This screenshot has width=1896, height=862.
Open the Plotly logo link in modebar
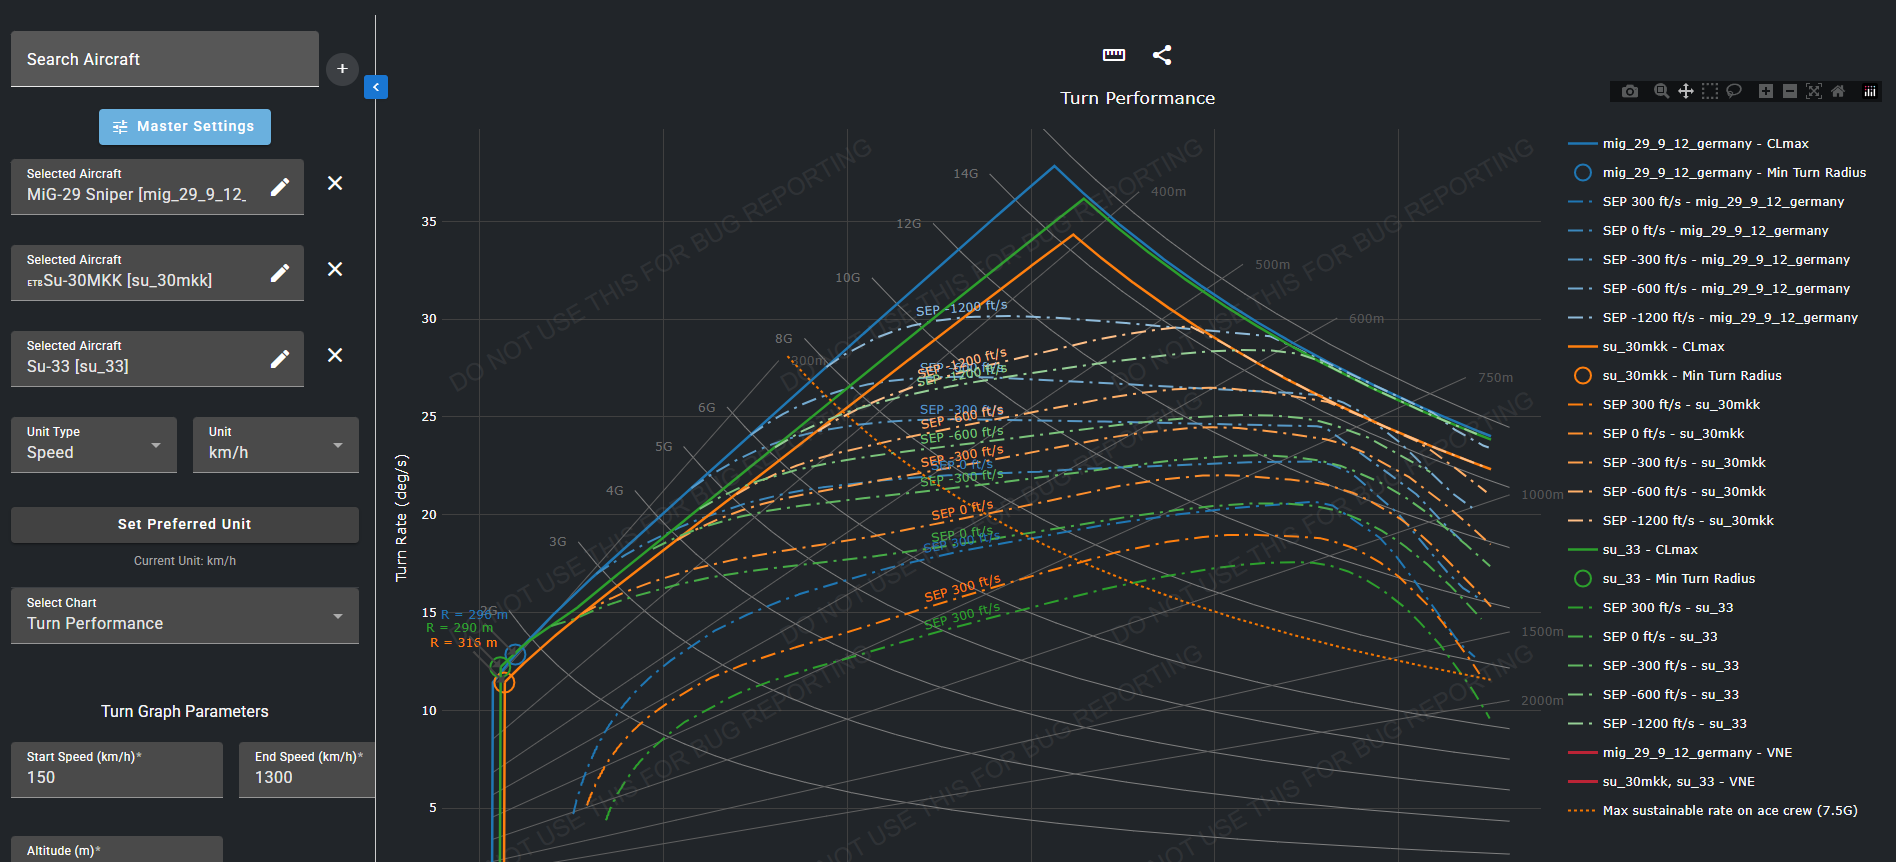click(x=1870, y=91)
